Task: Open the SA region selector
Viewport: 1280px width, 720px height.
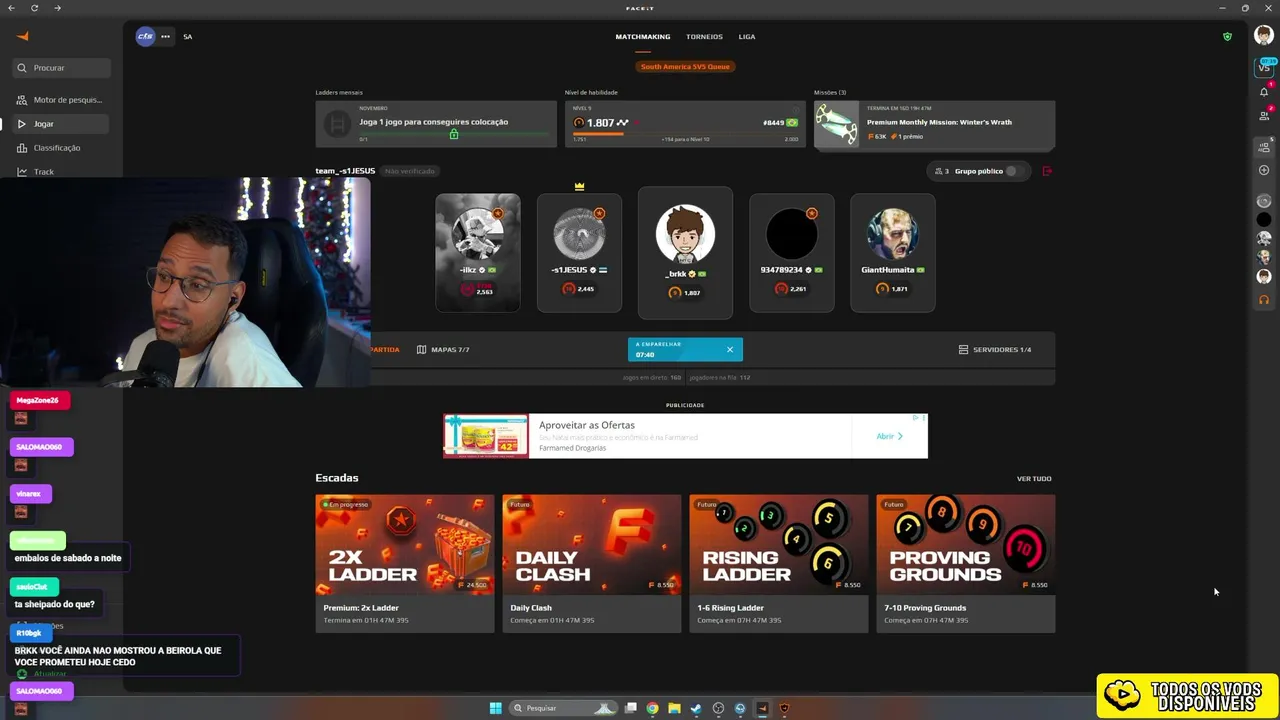Action: pyautogui.click(x=187, y=36)
